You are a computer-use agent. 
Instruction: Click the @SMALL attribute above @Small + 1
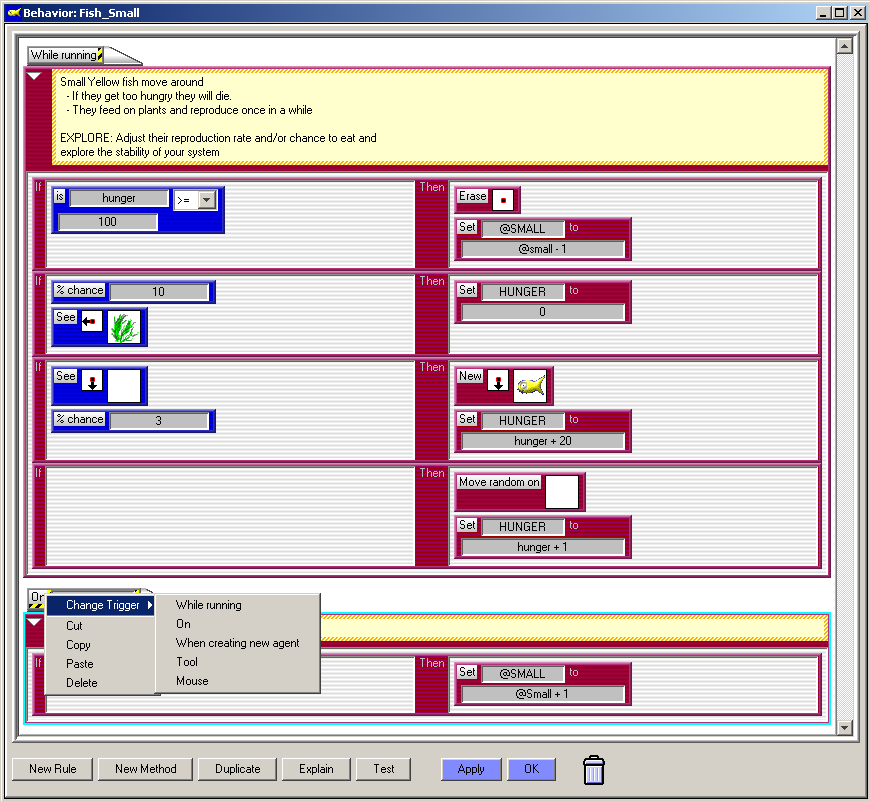523,673
